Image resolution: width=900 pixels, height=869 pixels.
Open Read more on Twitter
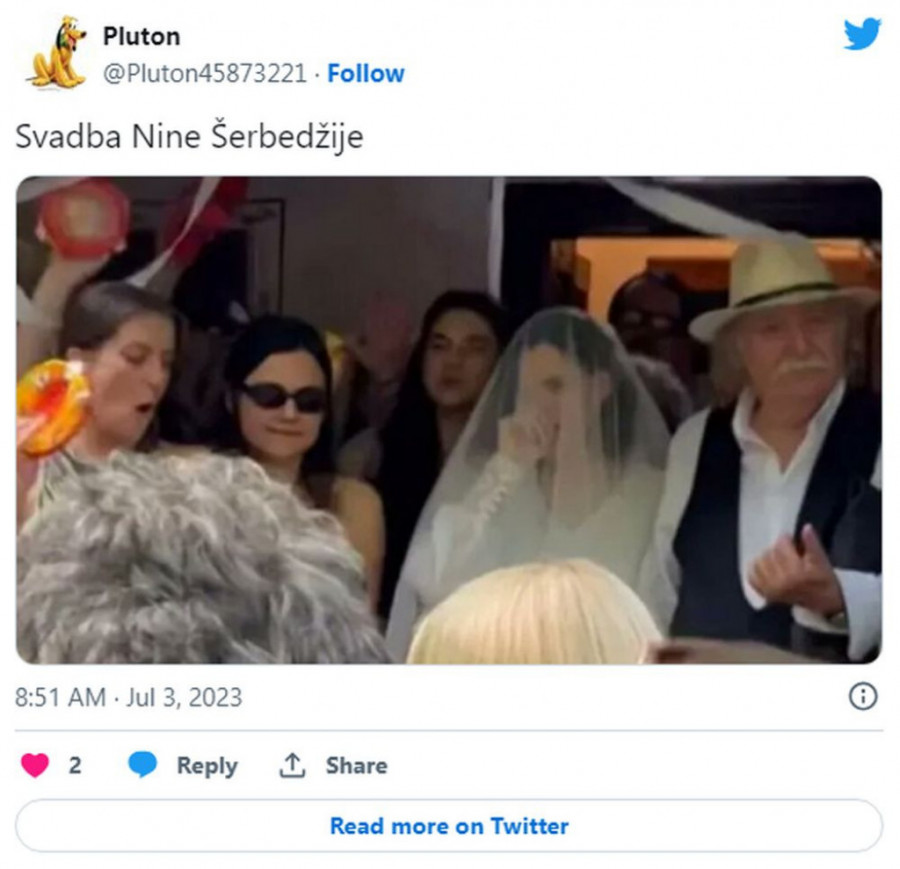pos(449,826)
